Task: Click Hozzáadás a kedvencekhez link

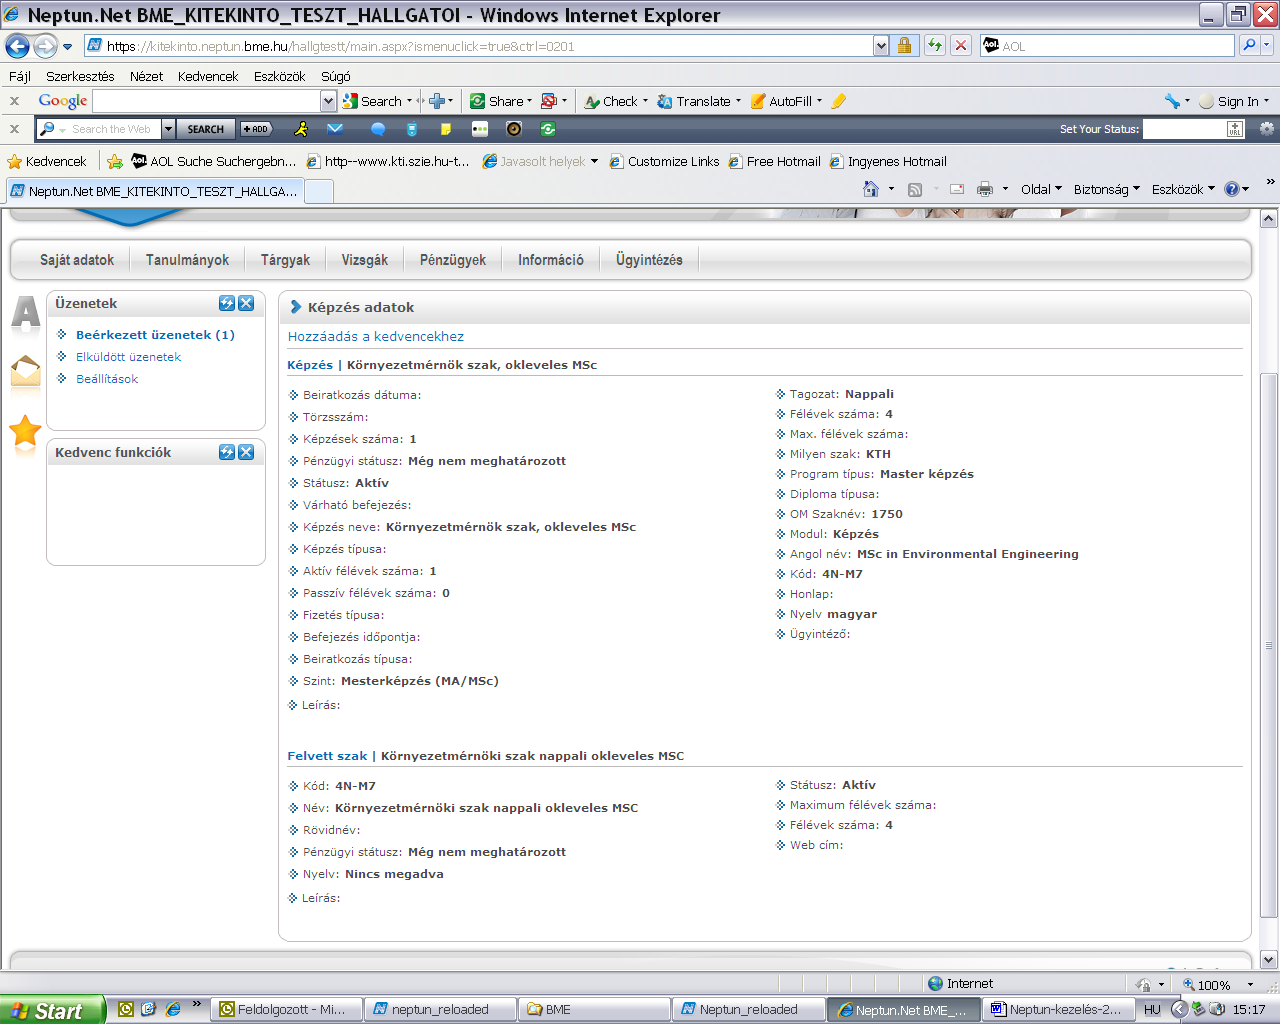Action: pyautogui.click(x=376, y=337)
